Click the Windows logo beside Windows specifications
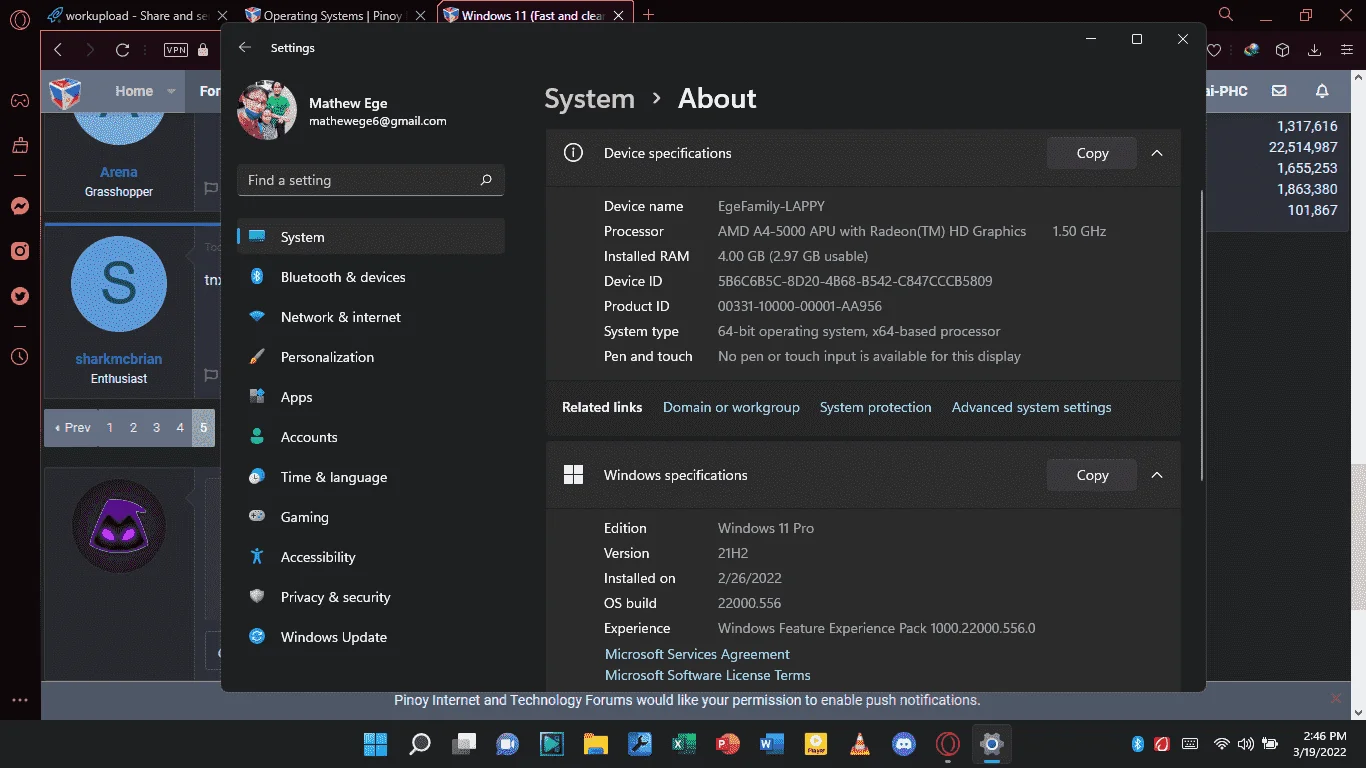1366x768 pixels. click(573, 475)
